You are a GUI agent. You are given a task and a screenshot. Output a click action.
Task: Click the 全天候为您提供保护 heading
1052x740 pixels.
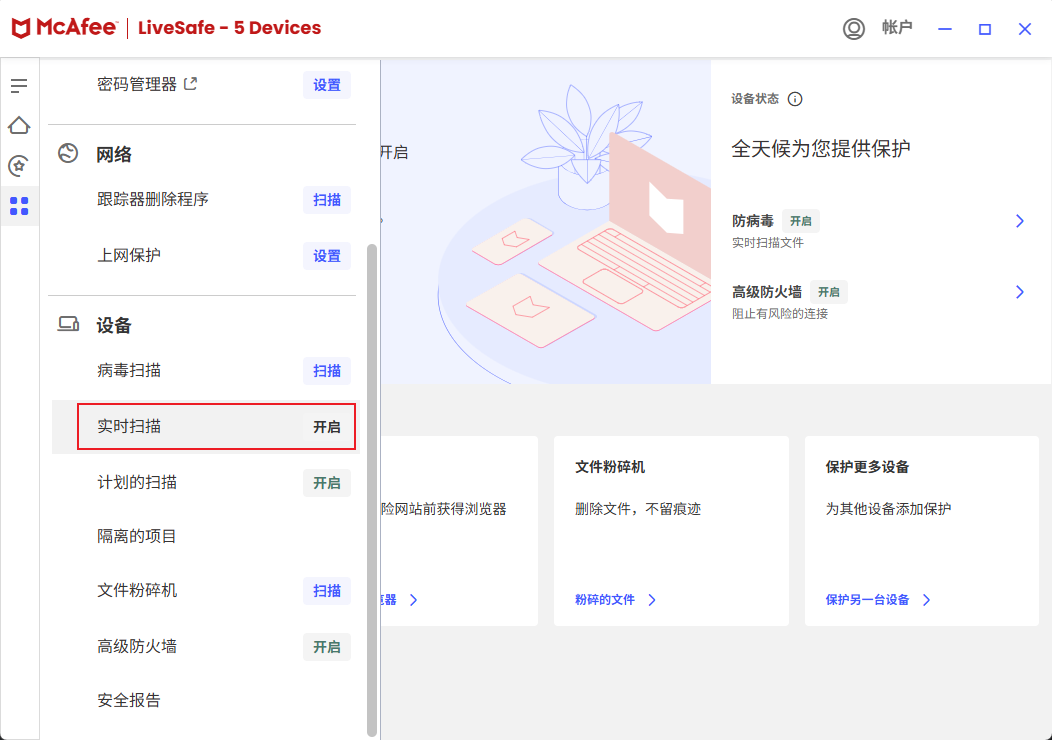(x=821, y=148)
